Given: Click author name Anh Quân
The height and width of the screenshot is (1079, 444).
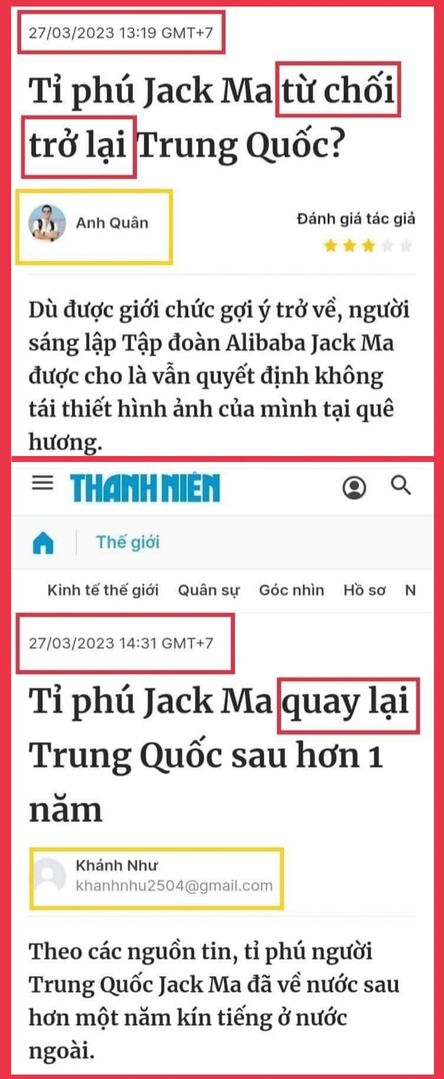Looking at the screenshot, I should 112,223.
